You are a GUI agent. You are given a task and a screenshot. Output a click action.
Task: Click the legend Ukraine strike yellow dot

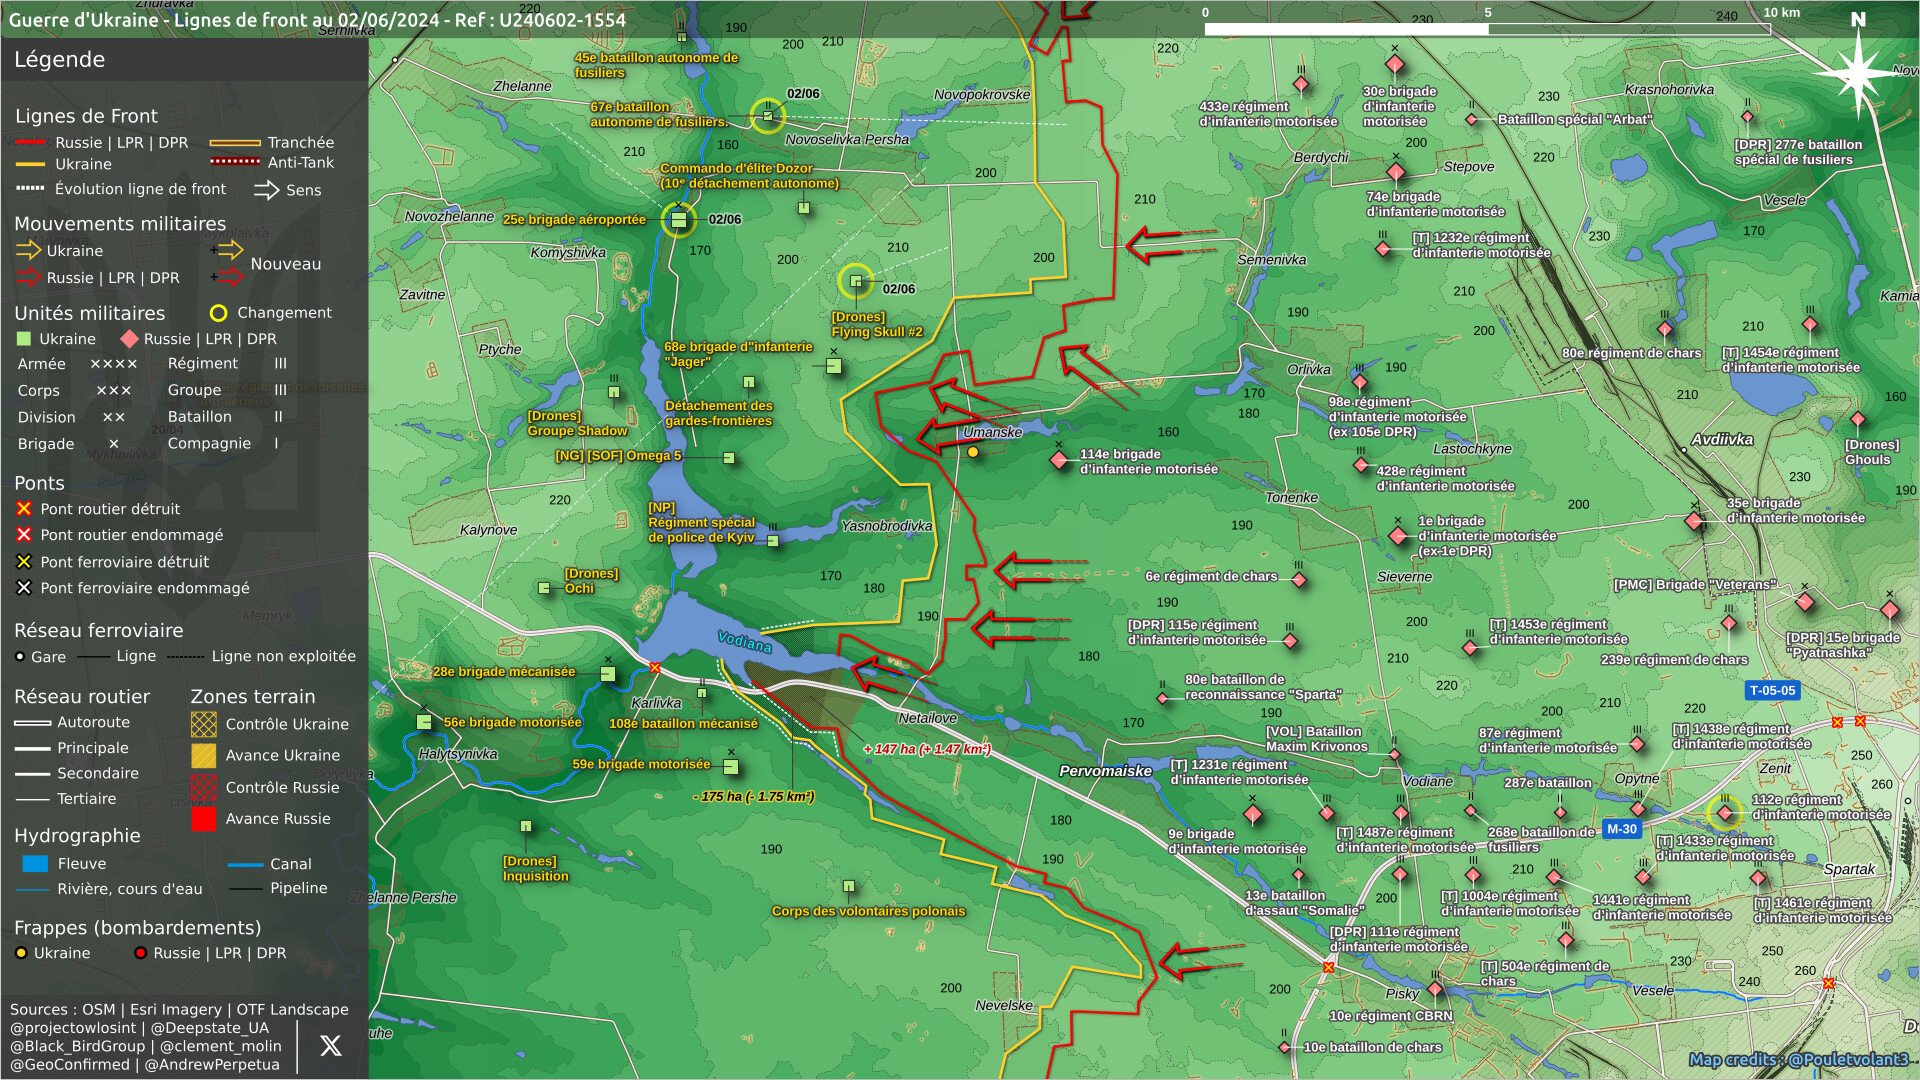pos(21,953)
